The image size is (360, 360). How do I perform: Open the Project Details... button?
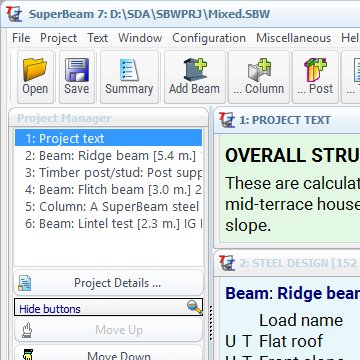pyautogui.click(x=108, y=283)
